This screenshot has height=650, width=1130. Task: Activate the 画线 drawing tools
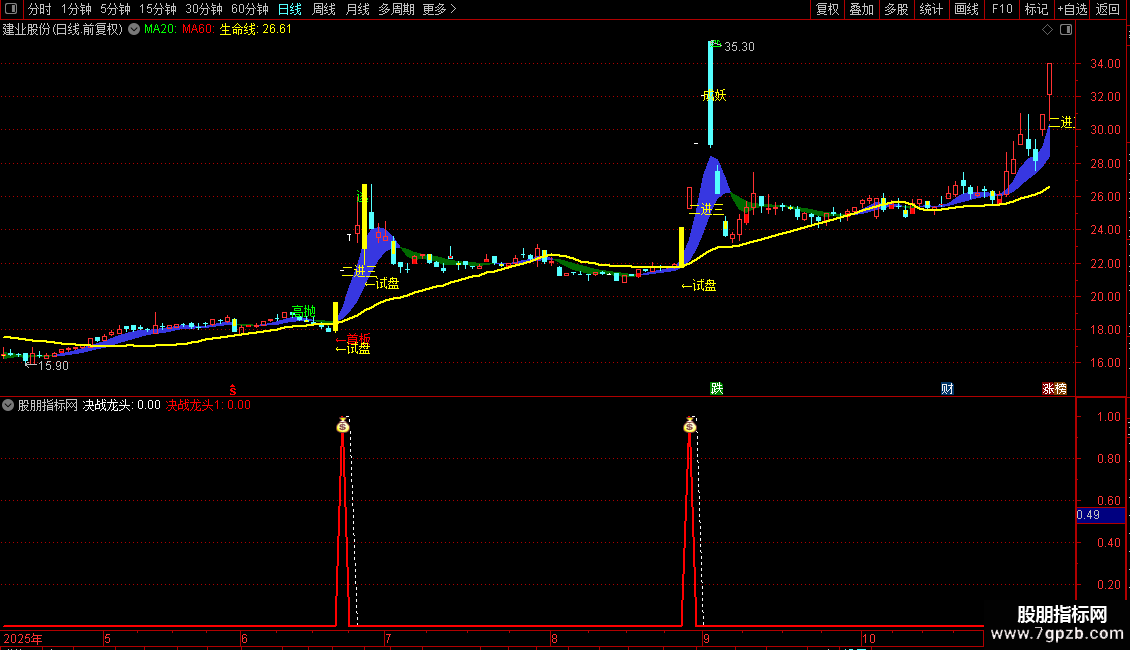pos(966,9)
